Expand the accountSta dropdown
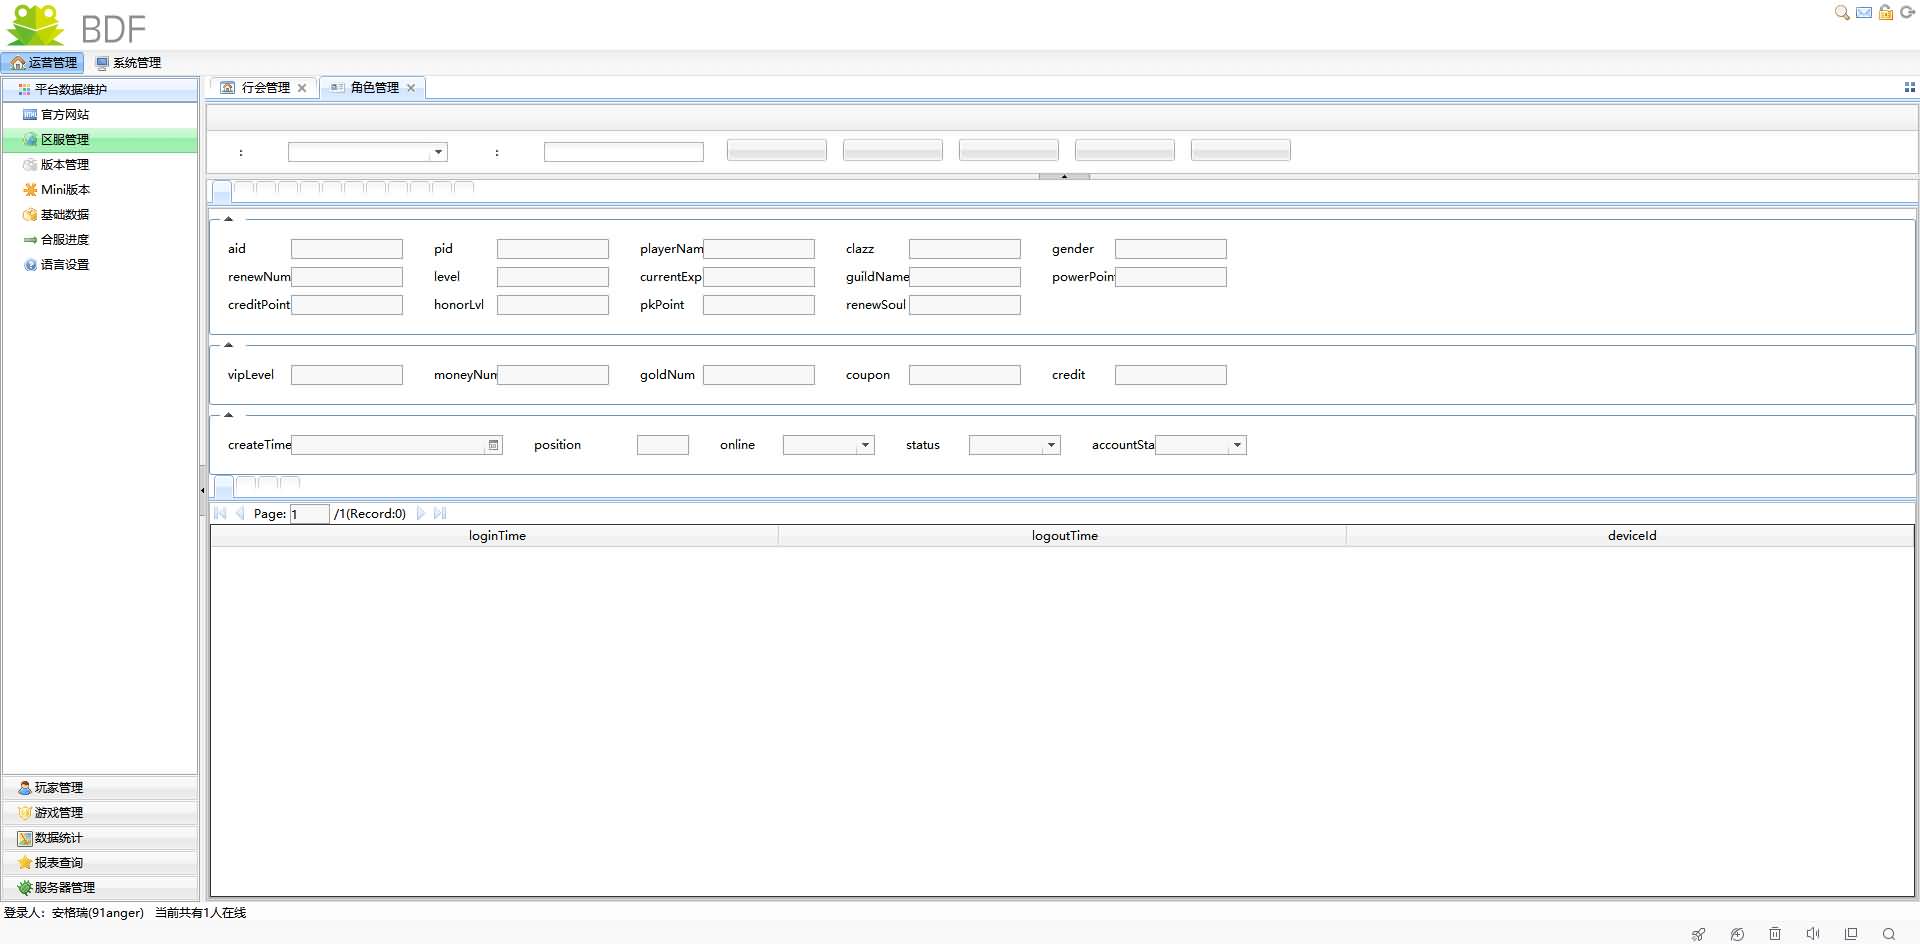Screen dimensions: 1920x944 click(x=1237, y=445)
